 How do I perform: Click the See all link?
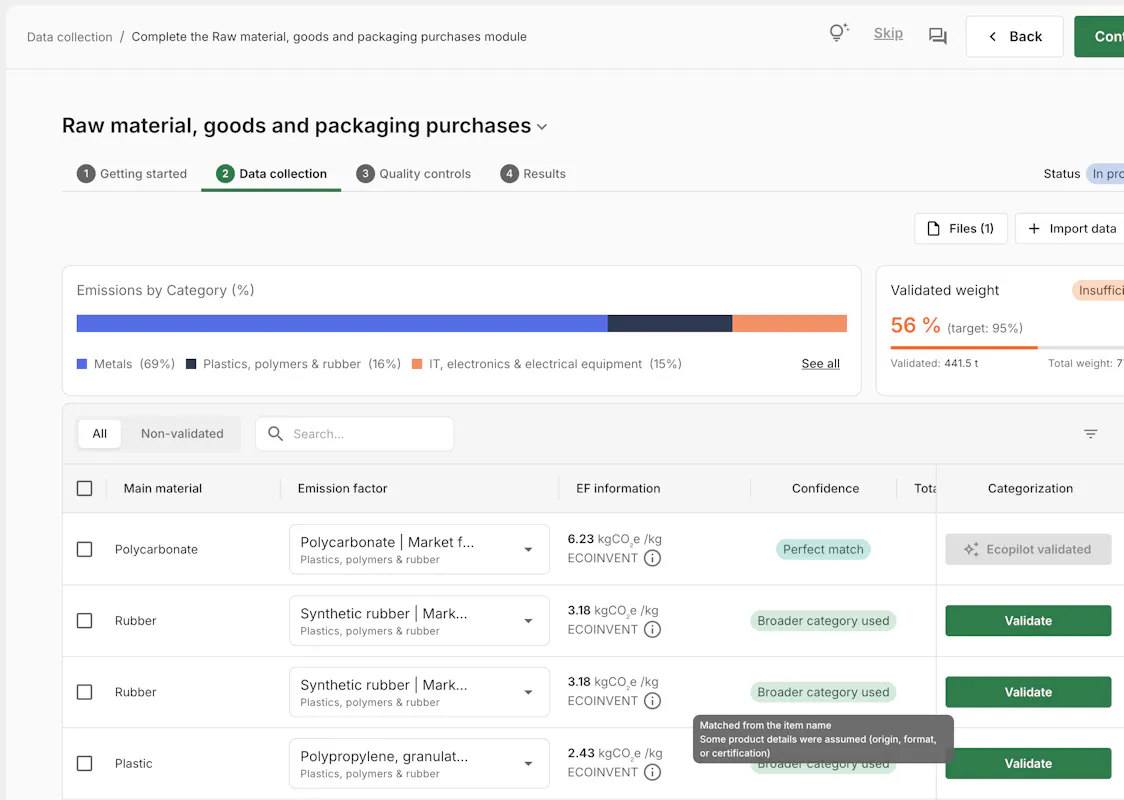[x=821, y=363]
